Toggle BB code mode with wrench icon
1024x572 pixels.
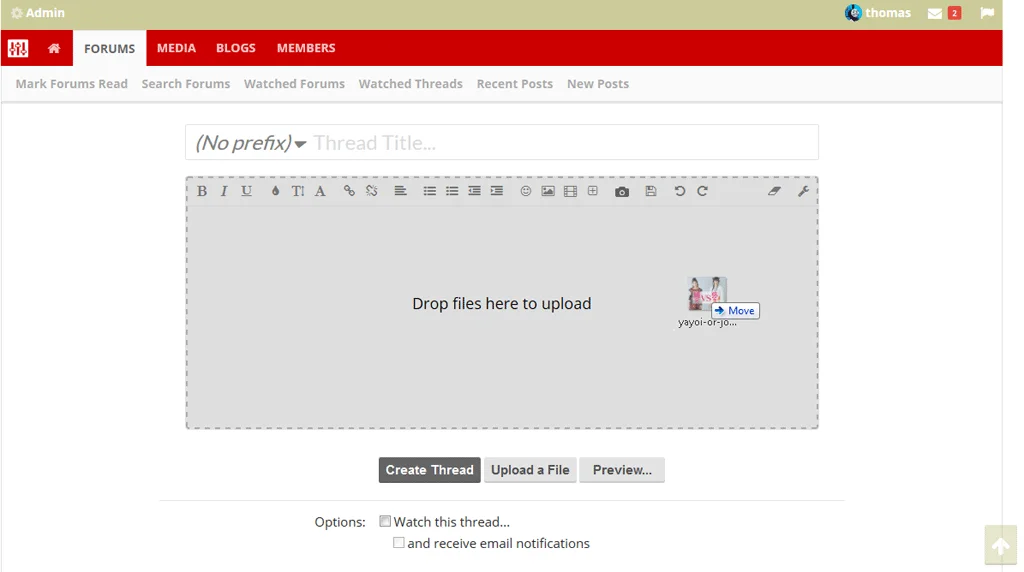click(803, 191)
